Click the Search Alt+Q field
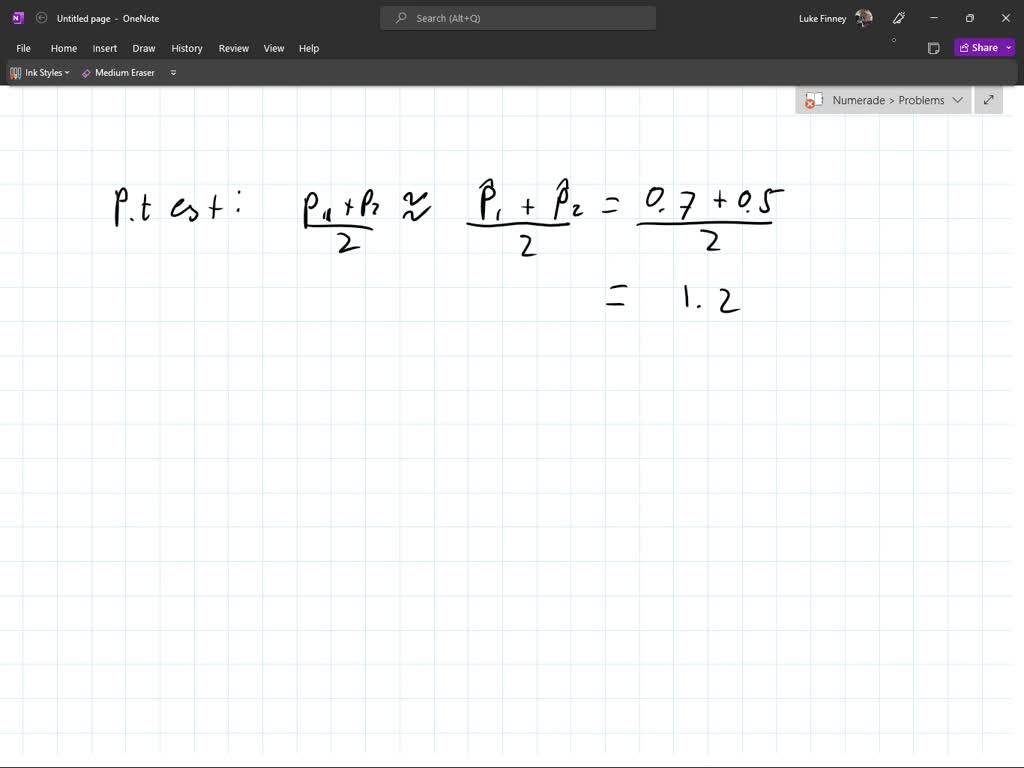Image resolution: width=1024 pixels, height=768 pixels. (517, 17)
